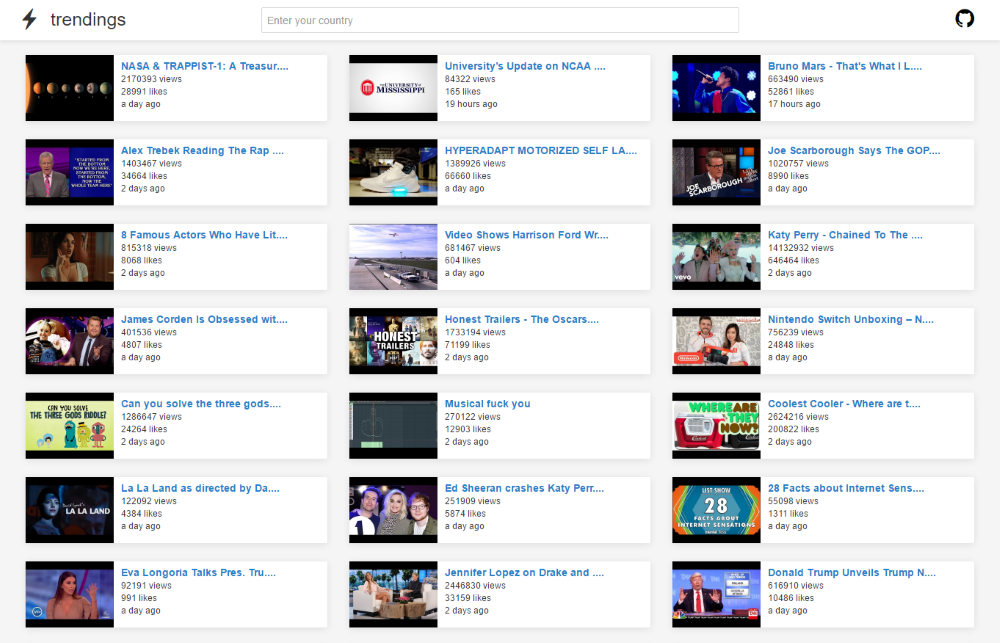This screenshot has height=643, width=1000.
Task: Click the Jennifer Lopez Ellen thumbnail
Action: point(393,595)
